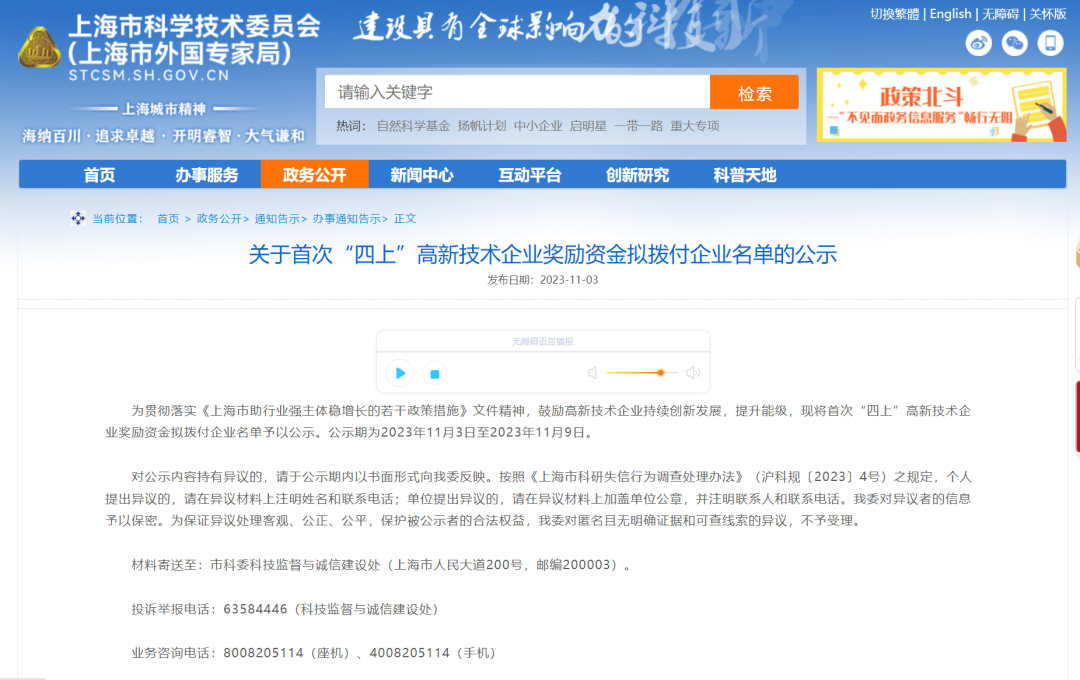Open the WeChat icon in header
Image resolution: width=1080 pixels, height=680 pixels.
(1014, 43)
